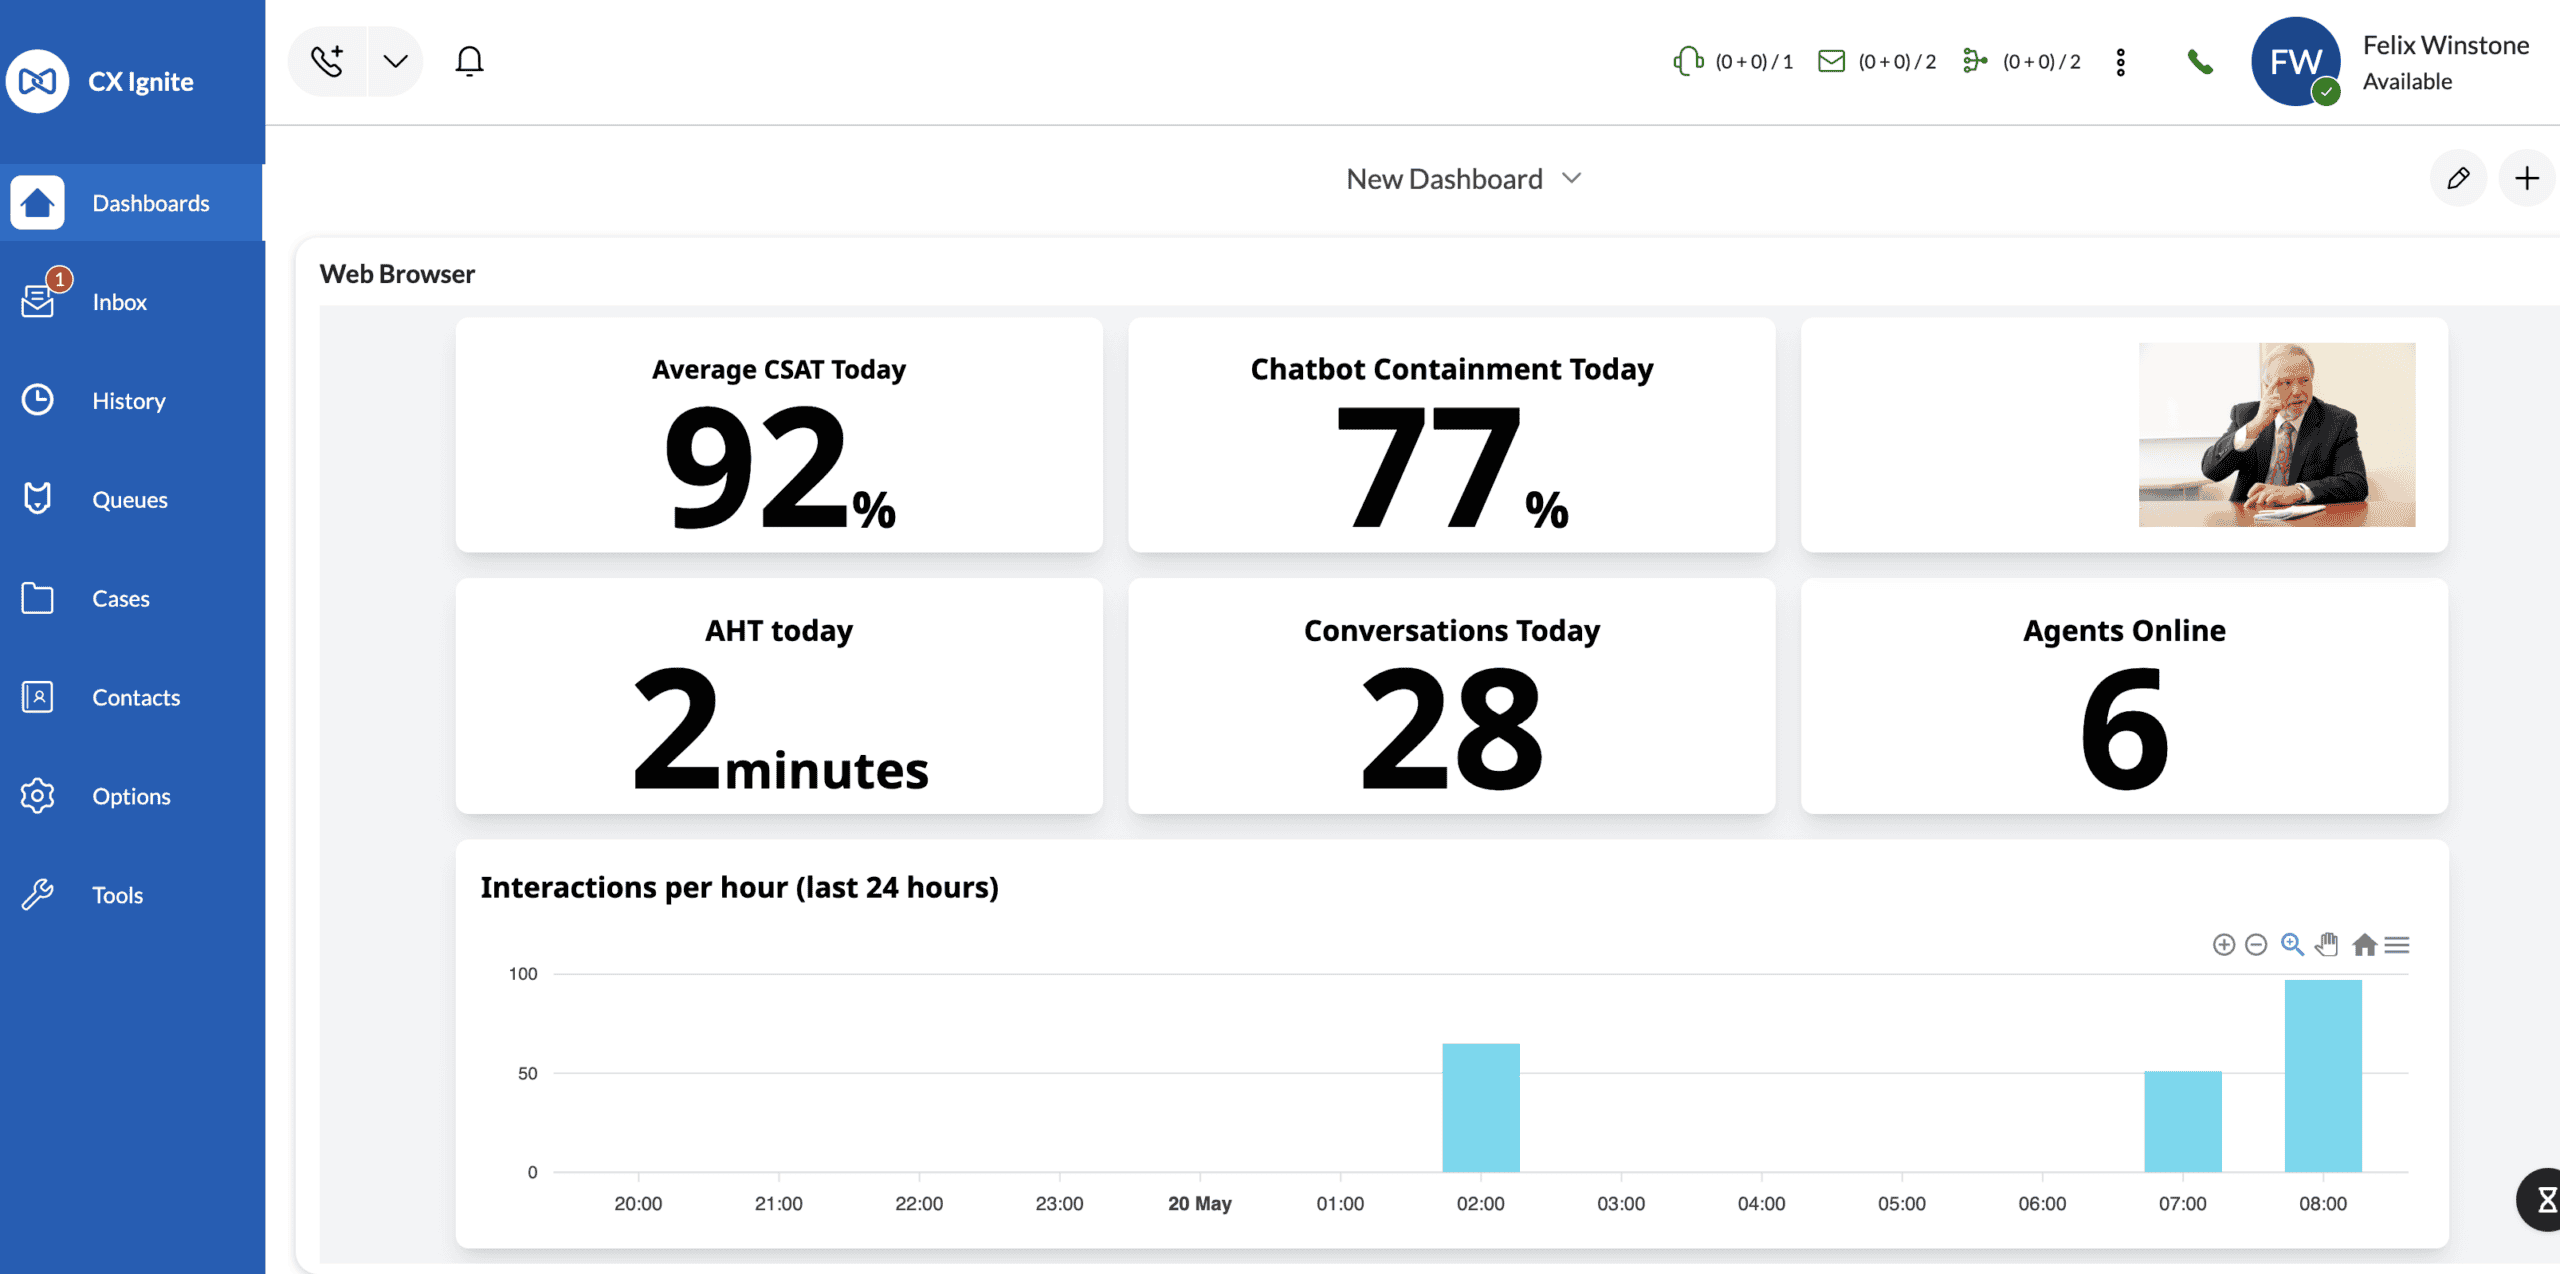Screen dimensions: 2560x1274
Task: Open History in the sidebar
Action: click(x=131, y=401)
